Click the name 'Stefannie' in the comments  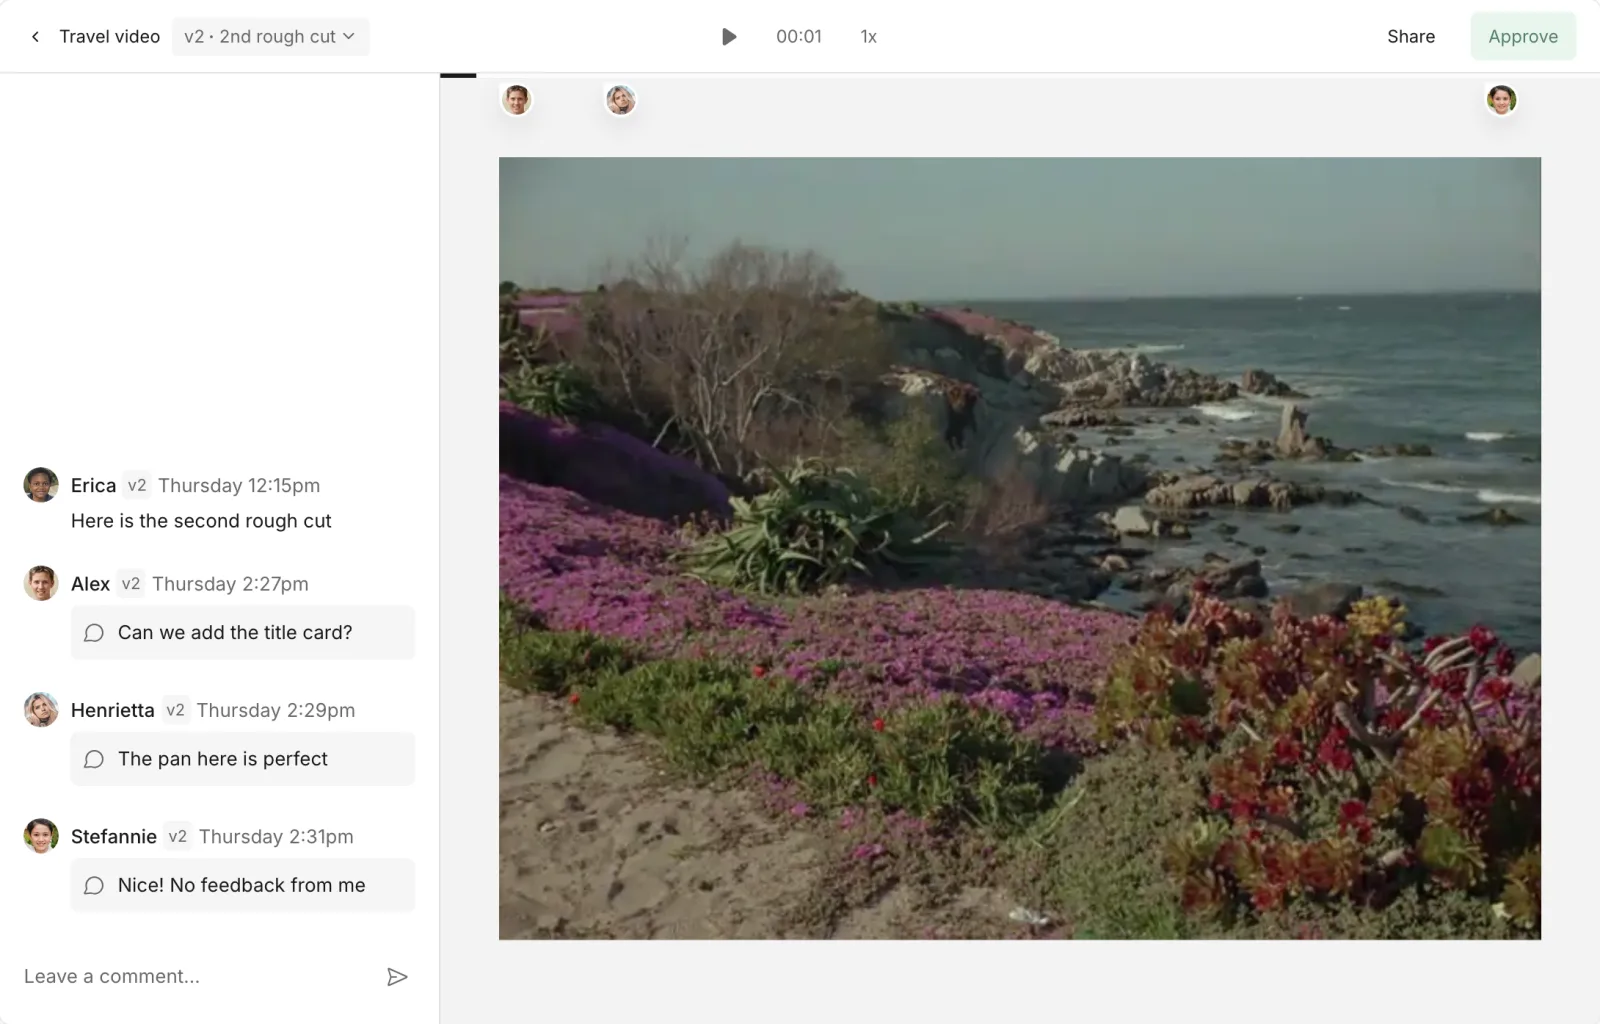point(114,836)
